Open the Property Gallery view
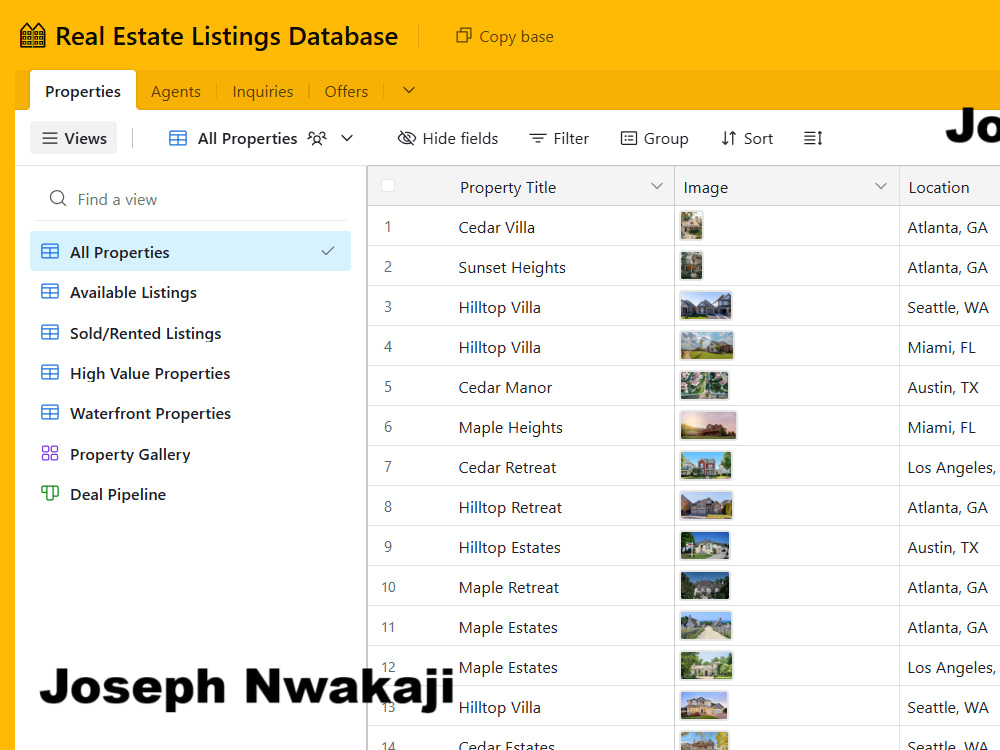The height and width of the screenshot is (750, 1000). (190, 454)
